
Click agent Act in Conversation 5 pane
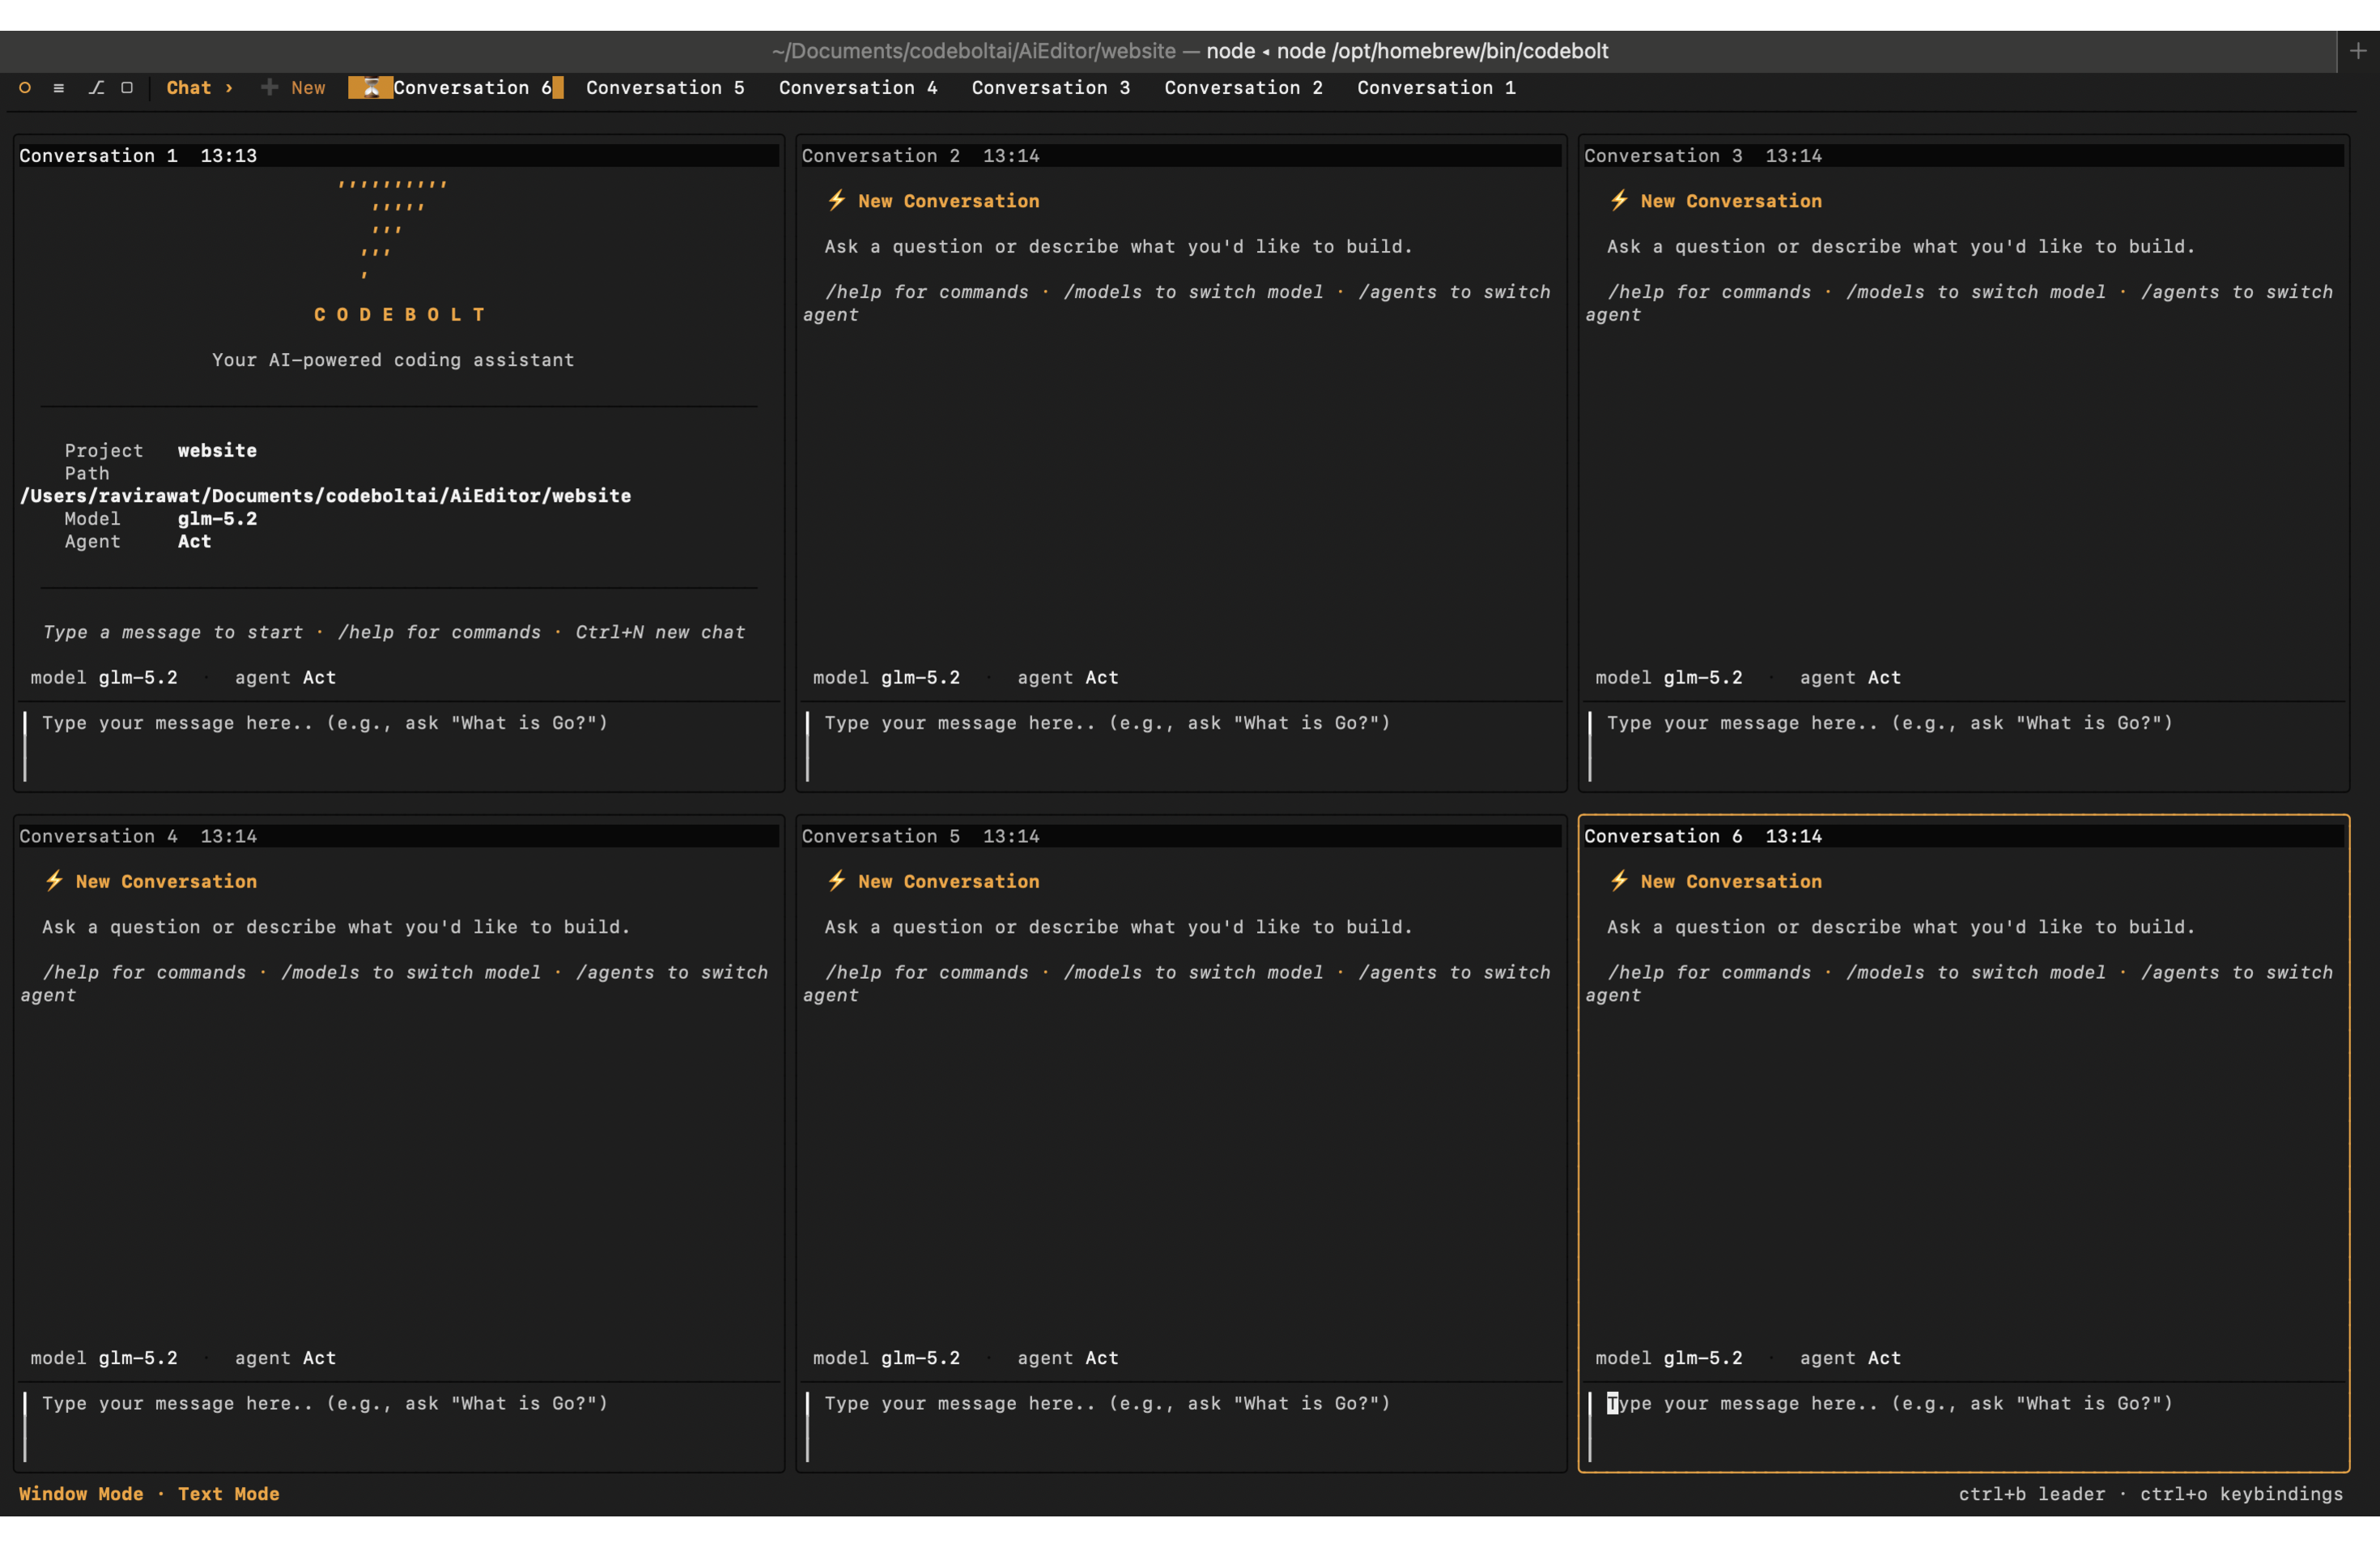pos(1068,1358)
